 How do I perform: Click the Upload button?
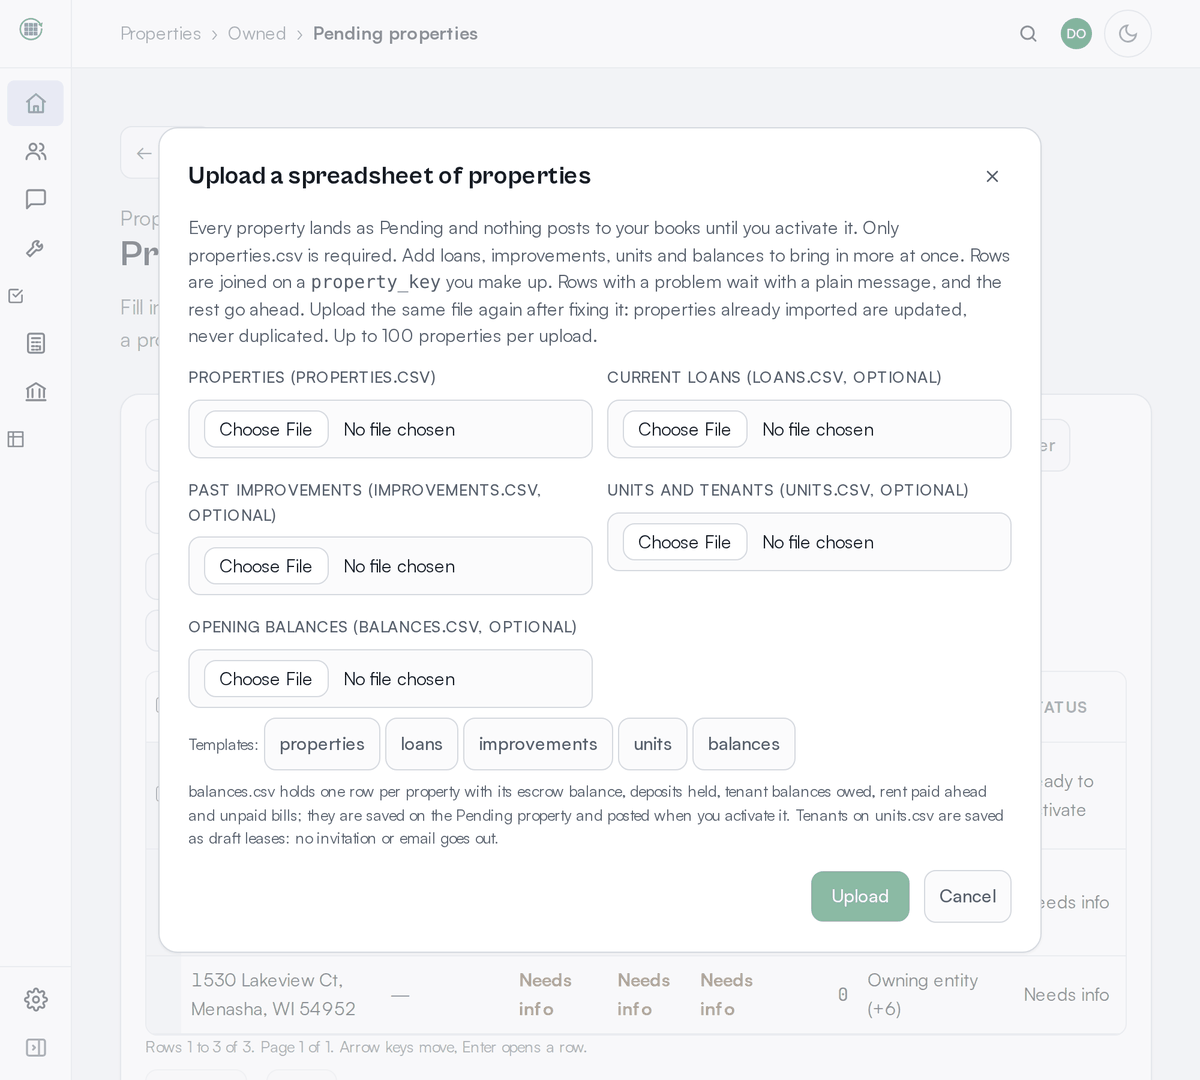[x=860, y=896]
